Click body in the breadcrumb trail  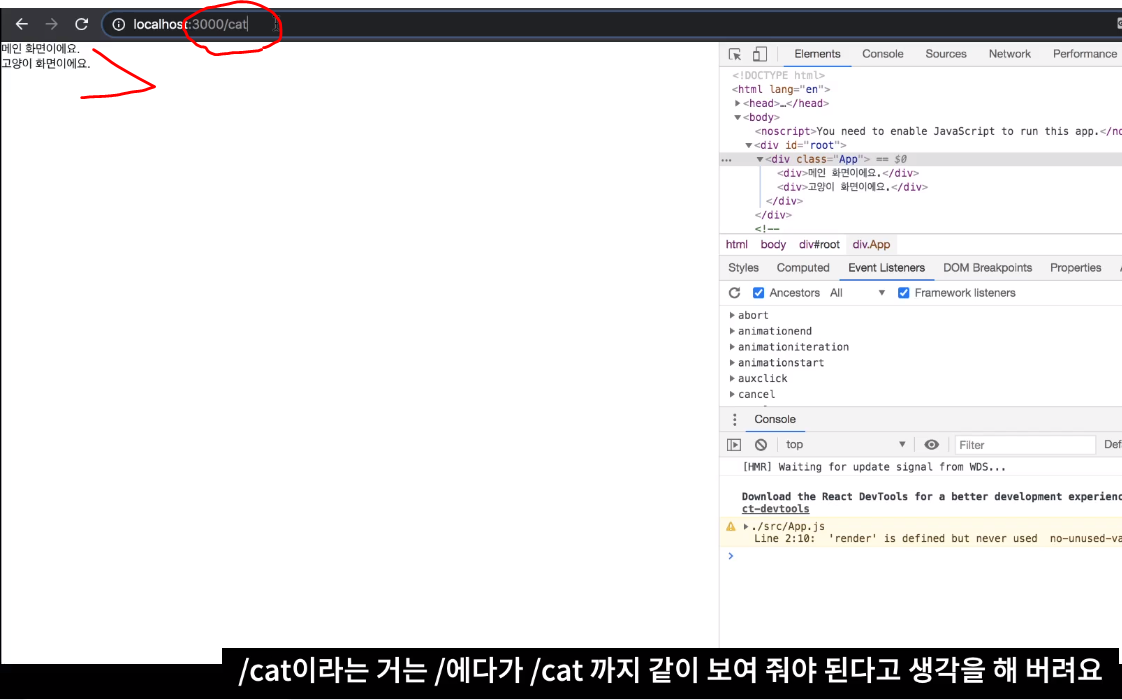(x=773, y=244)
